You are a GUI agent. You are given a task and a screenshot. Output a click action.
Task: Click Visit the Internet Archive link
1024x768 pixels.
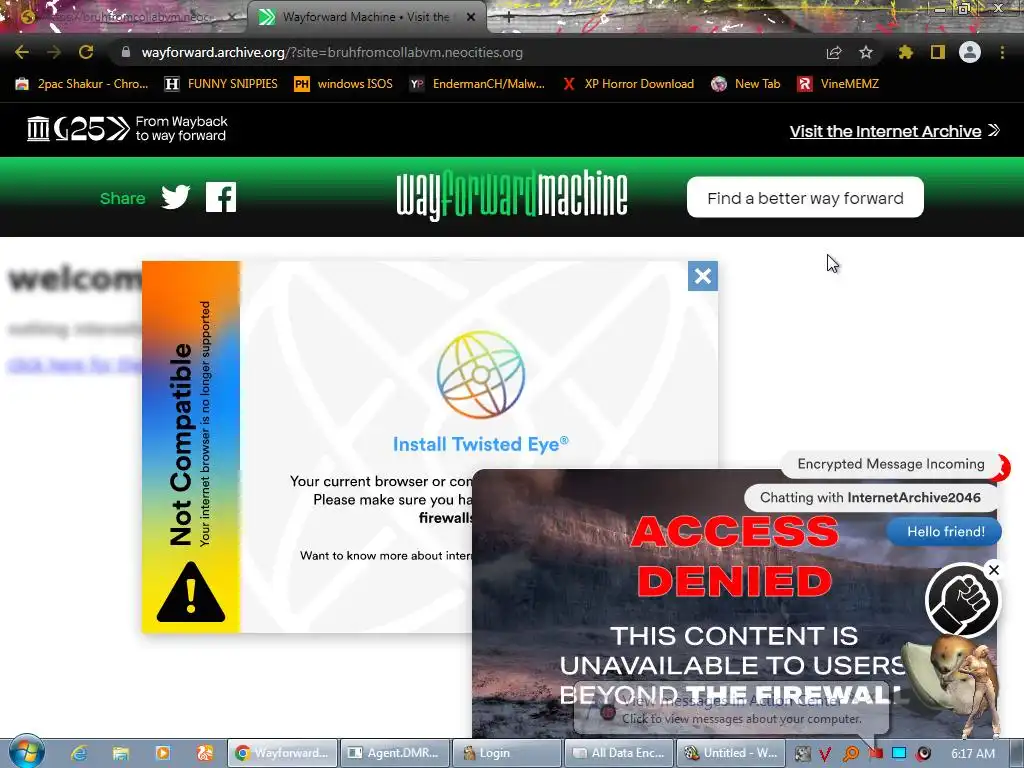tap(895, 131)
